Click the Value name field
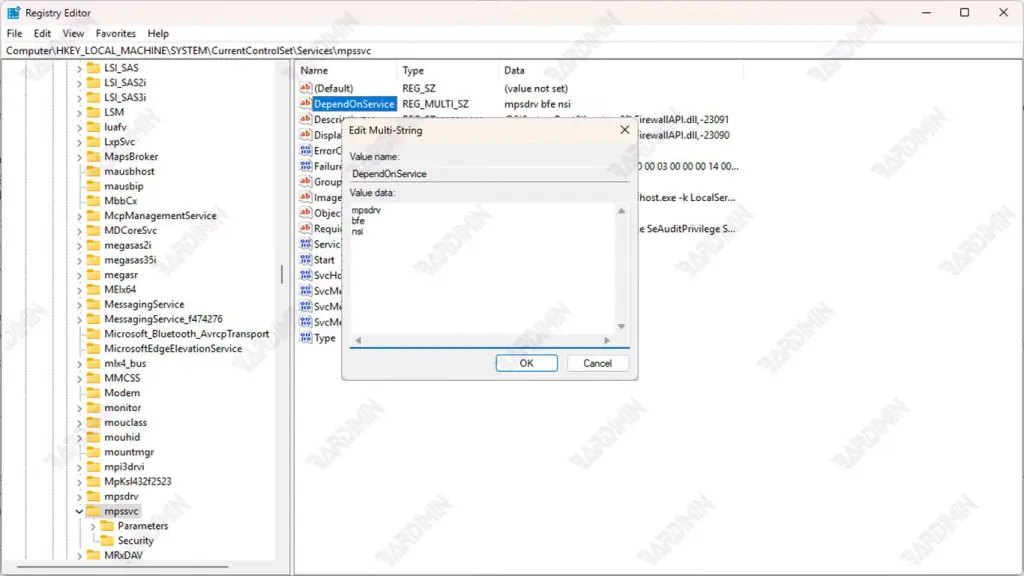Viewport: 1024px width, 576px height. (489, 174)
